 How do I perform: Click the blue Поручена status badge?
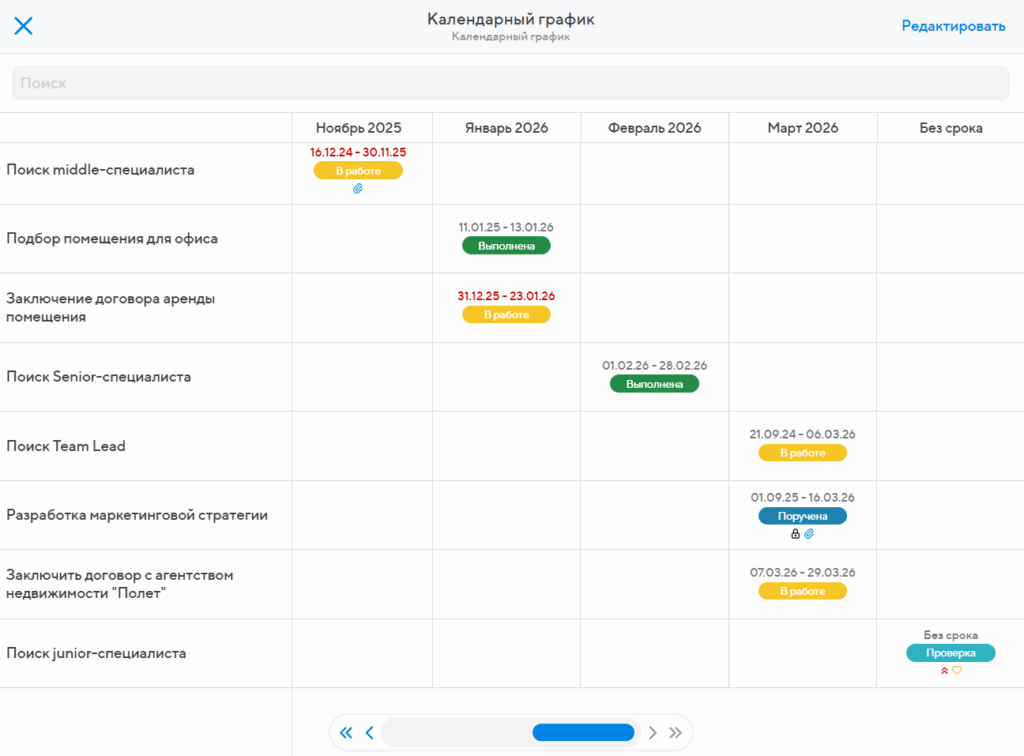coord(802,516)
